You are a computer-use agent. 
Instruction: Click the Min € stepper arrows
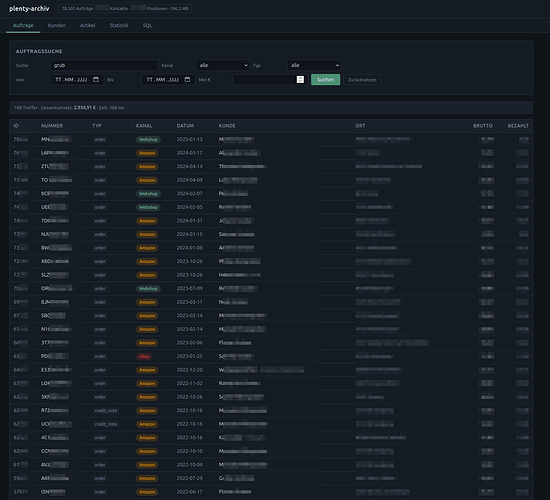coord(300,80)
